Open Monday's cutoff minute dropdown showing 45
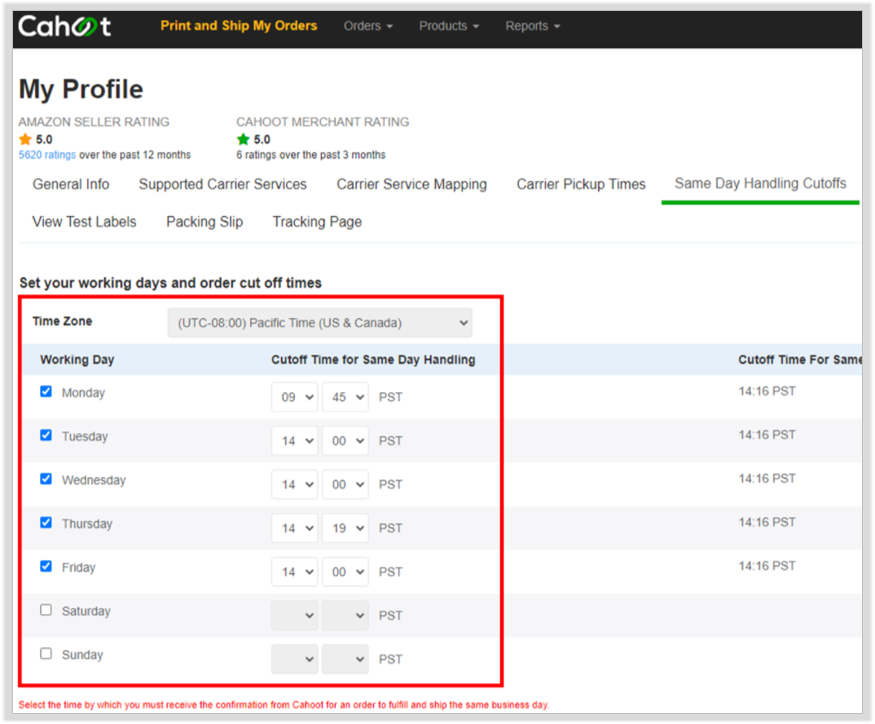This screenshot has height=724, width=875. 345,397
